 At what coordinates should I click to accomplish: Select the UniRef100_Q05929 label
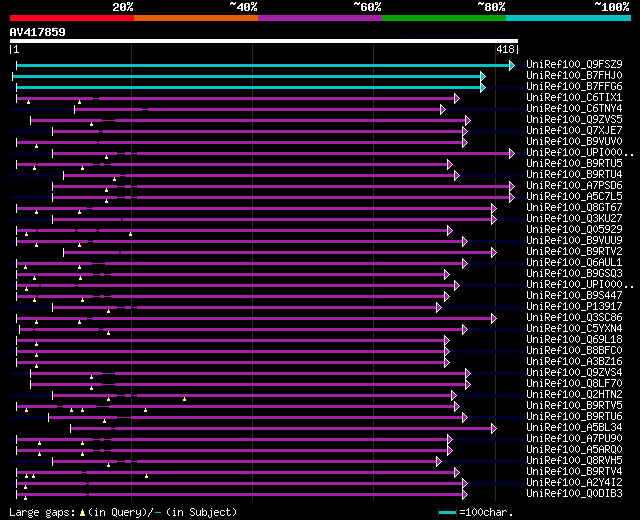pyautogui.click(x=574, y=229)
